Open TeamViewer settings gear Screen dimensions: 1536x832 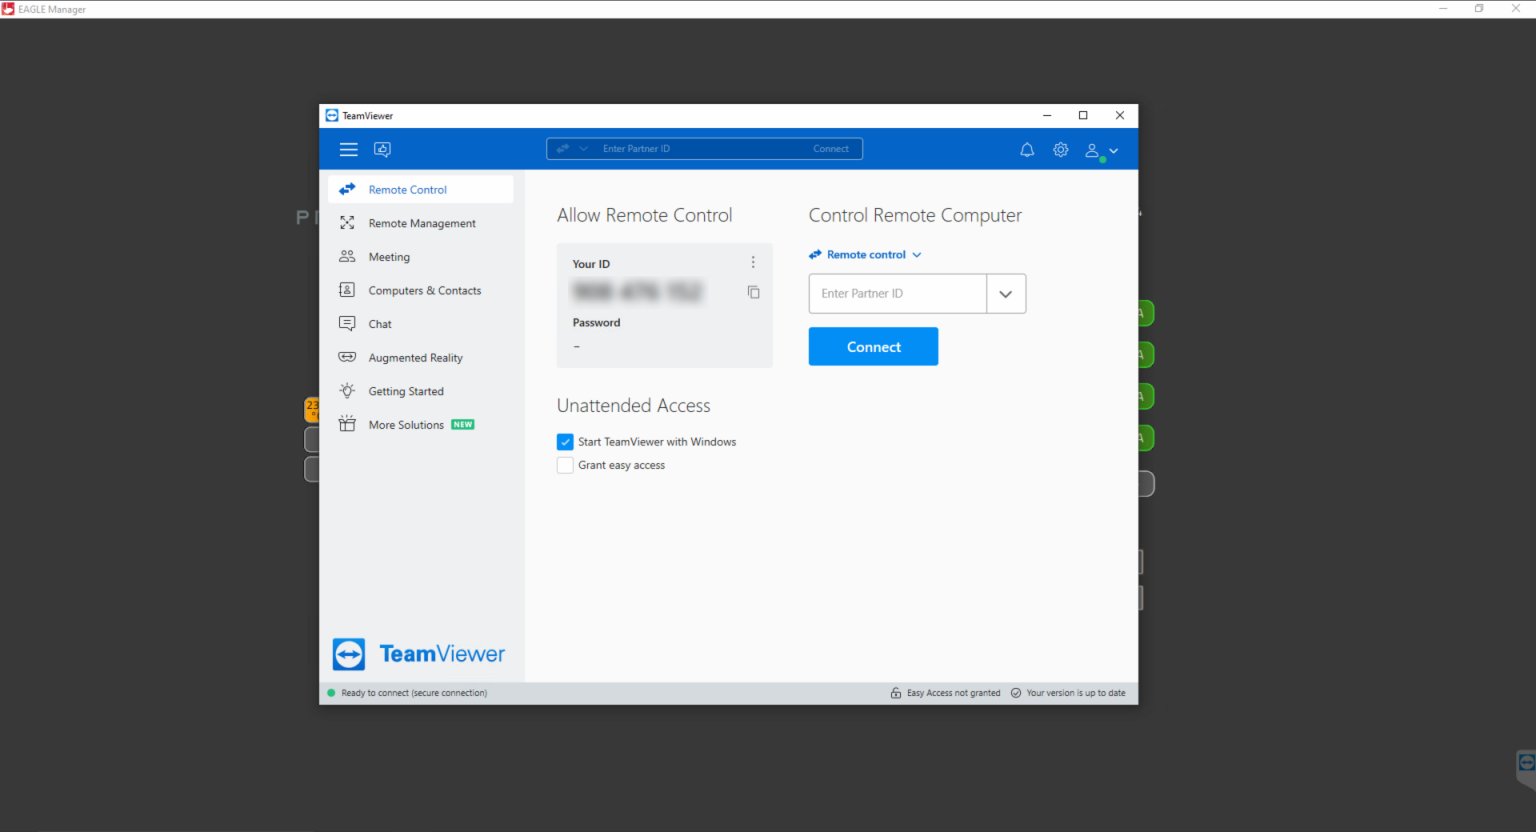(1061, 150)
